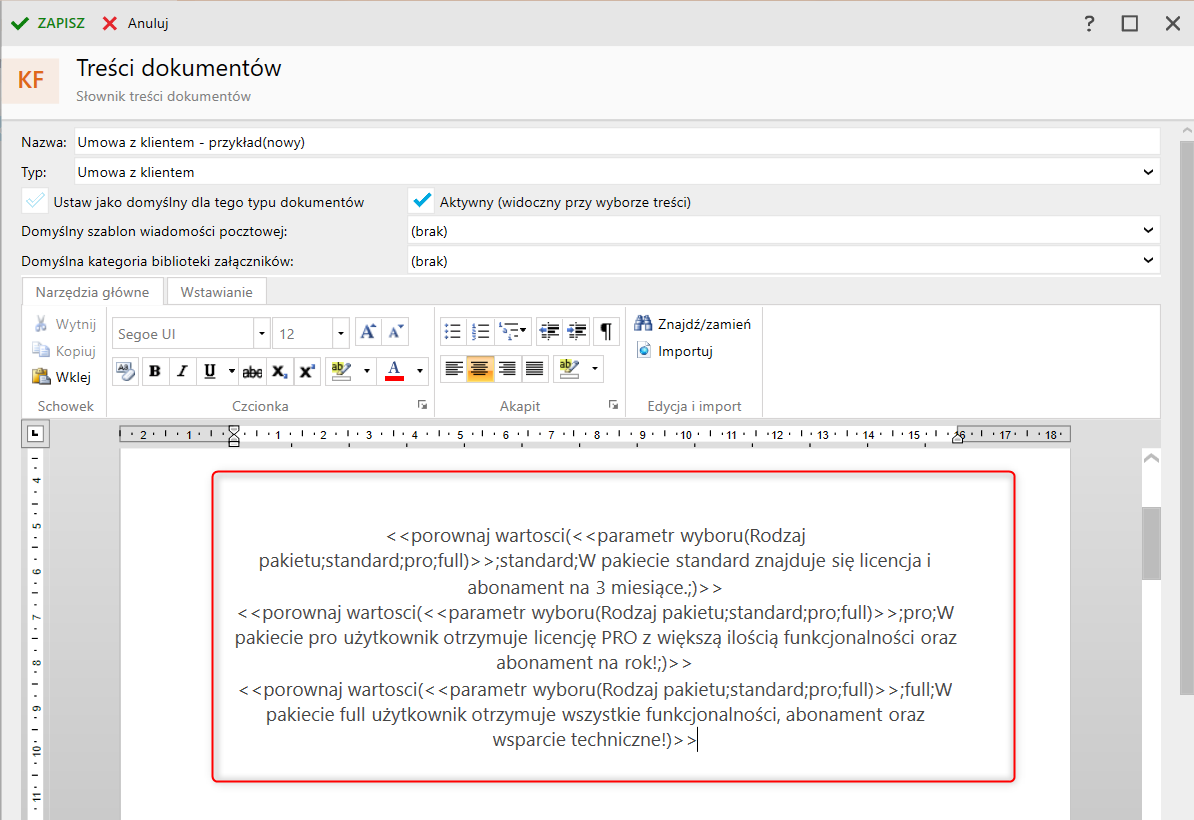Viewport: 1194px width, 820px height.
Task: Open font name Segoe UI dropdown
Action: pos(261,333)
